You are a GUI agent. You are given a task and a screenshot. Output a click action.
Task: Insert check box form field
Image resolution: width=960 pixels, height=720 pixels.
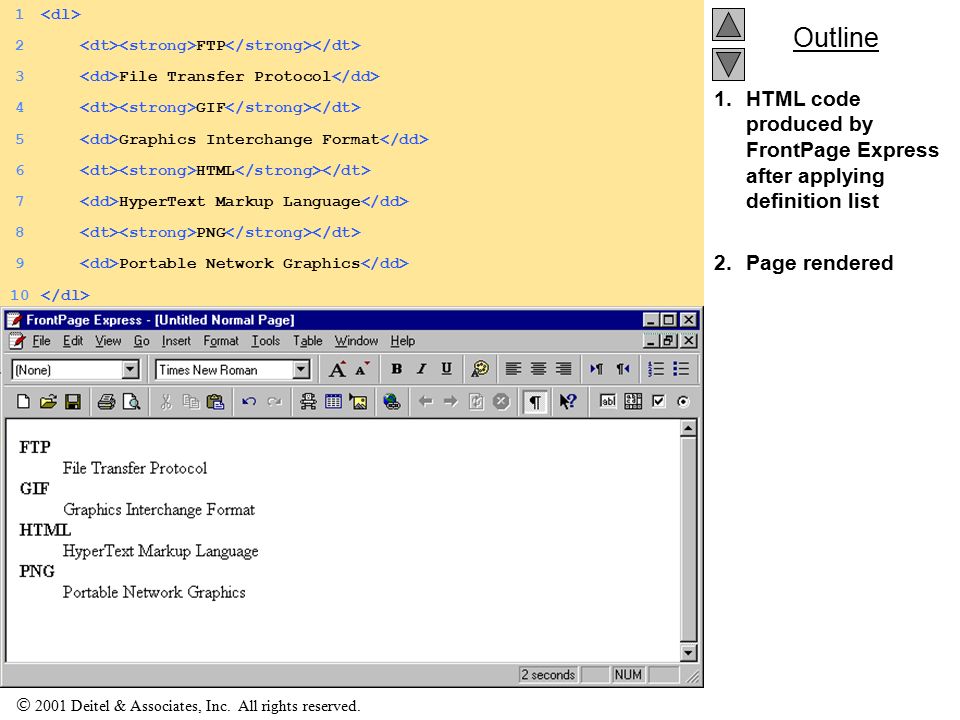click(x=658, y=402)
